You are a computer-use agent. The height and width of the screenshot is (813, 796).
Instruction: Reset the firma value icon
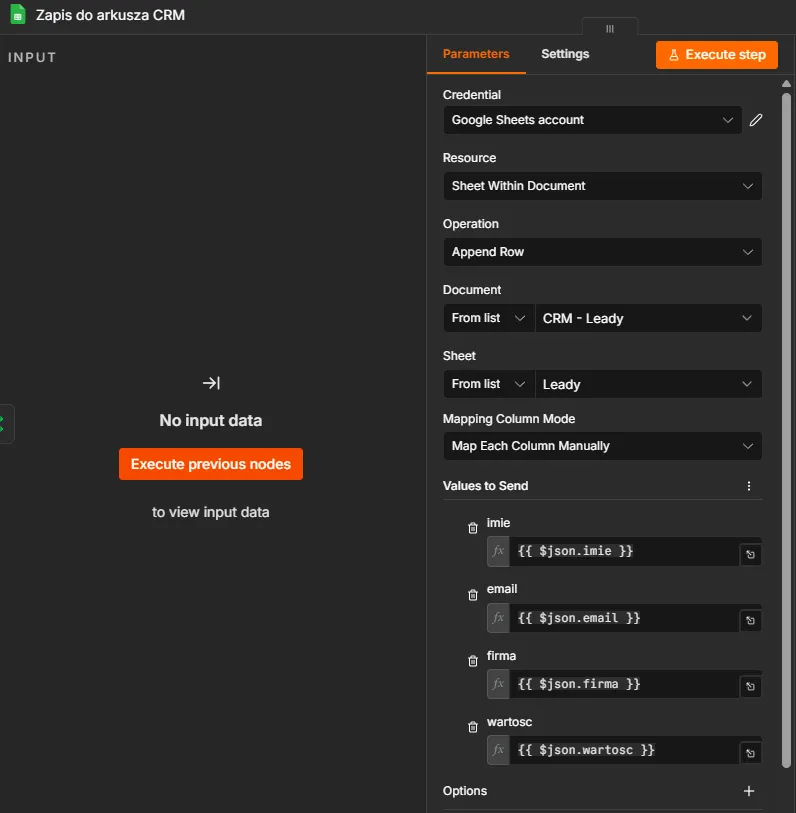pos(750,686)
